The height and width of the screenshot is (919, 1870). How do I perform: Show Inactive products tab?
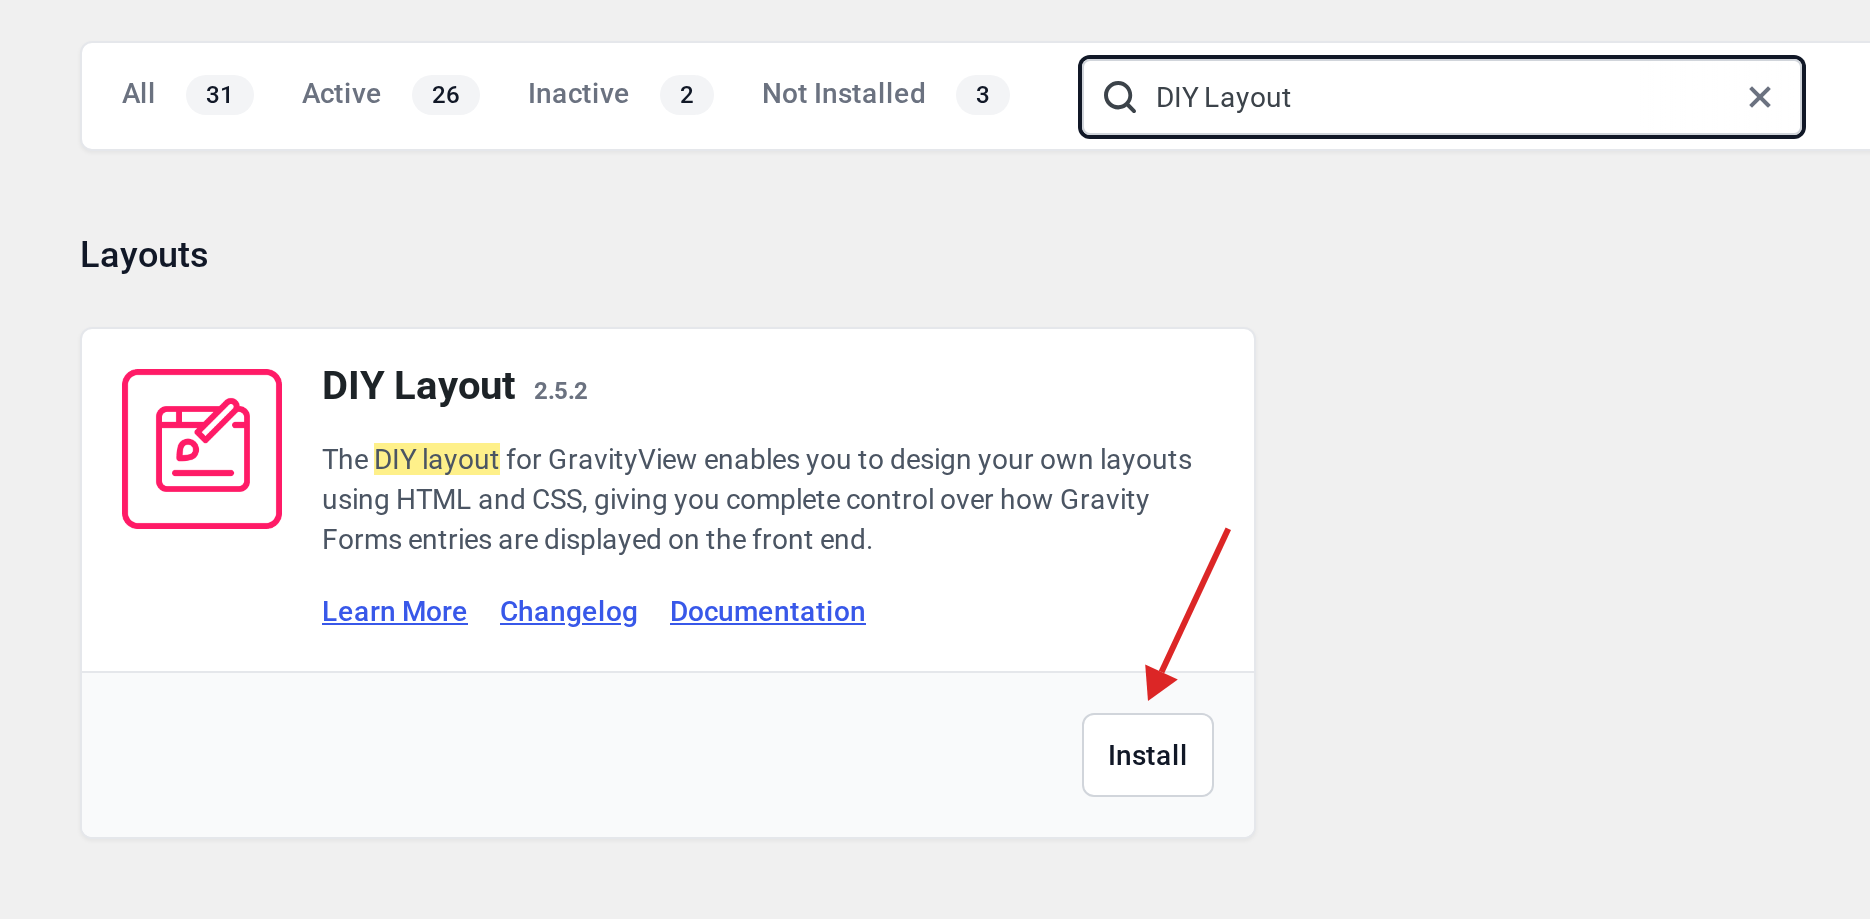pos(578,94)
